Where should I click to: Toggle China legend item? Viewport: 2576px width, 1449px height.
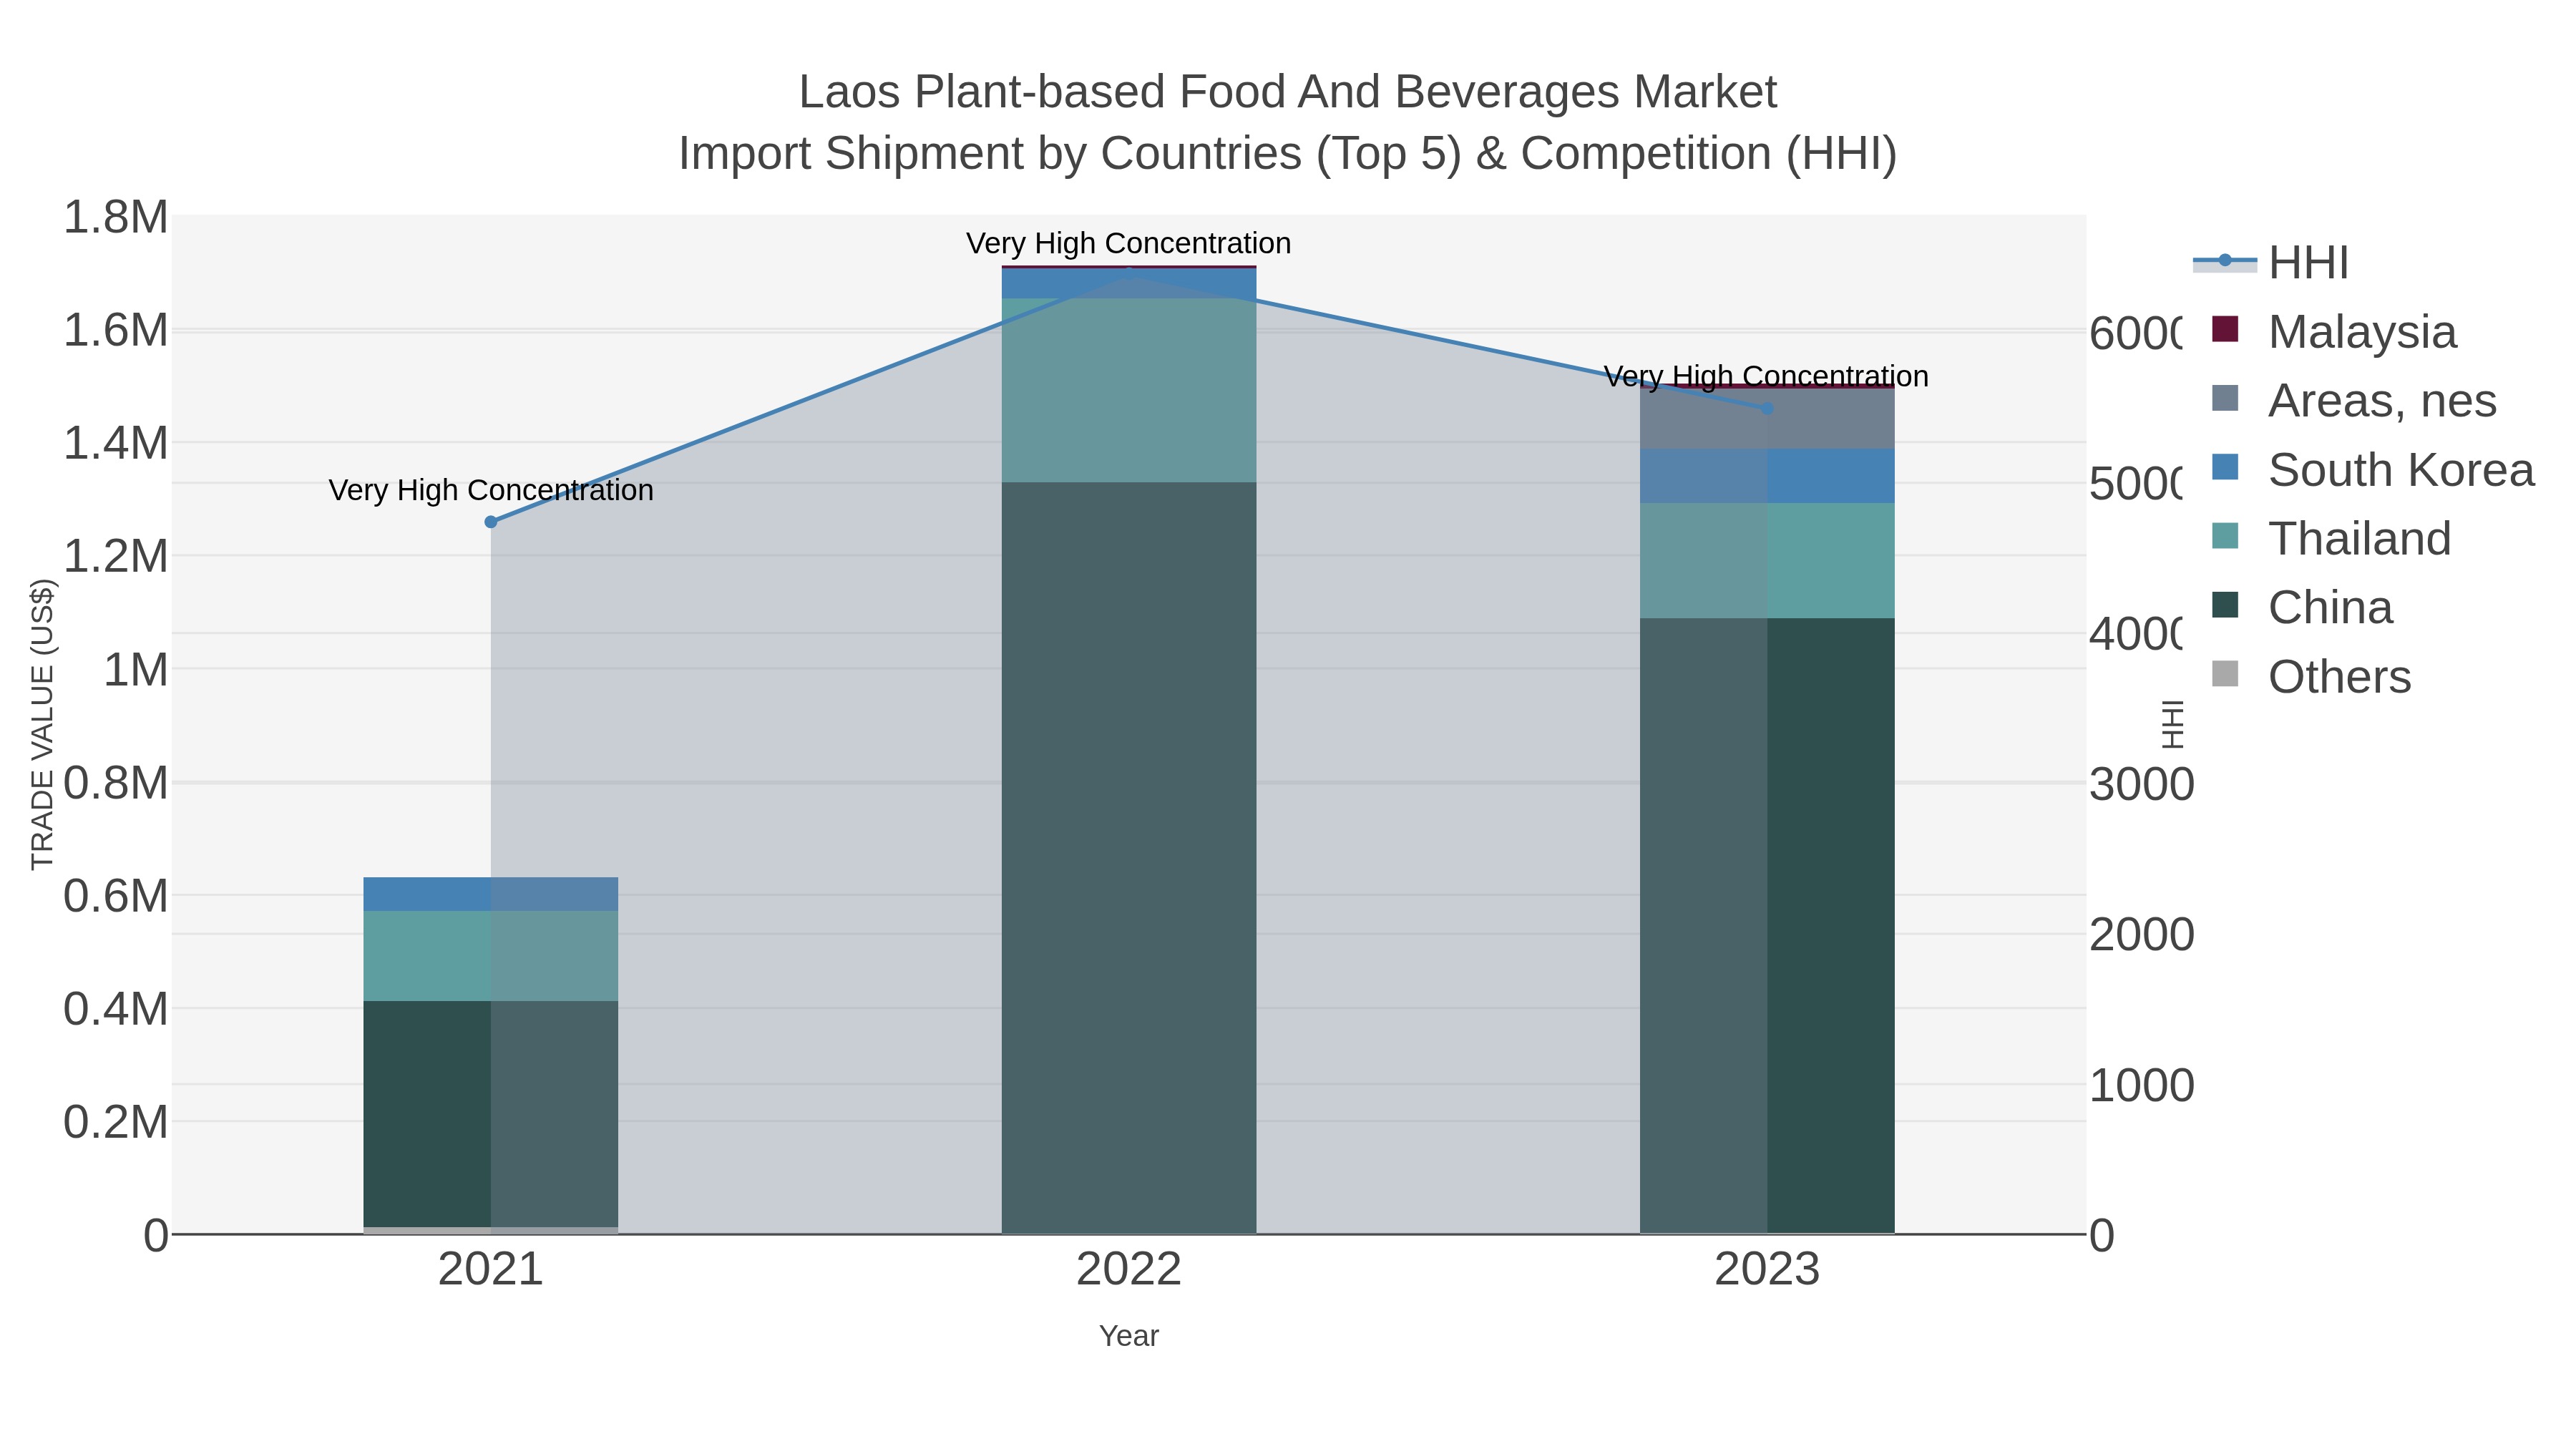click(x=2301, y=607)
